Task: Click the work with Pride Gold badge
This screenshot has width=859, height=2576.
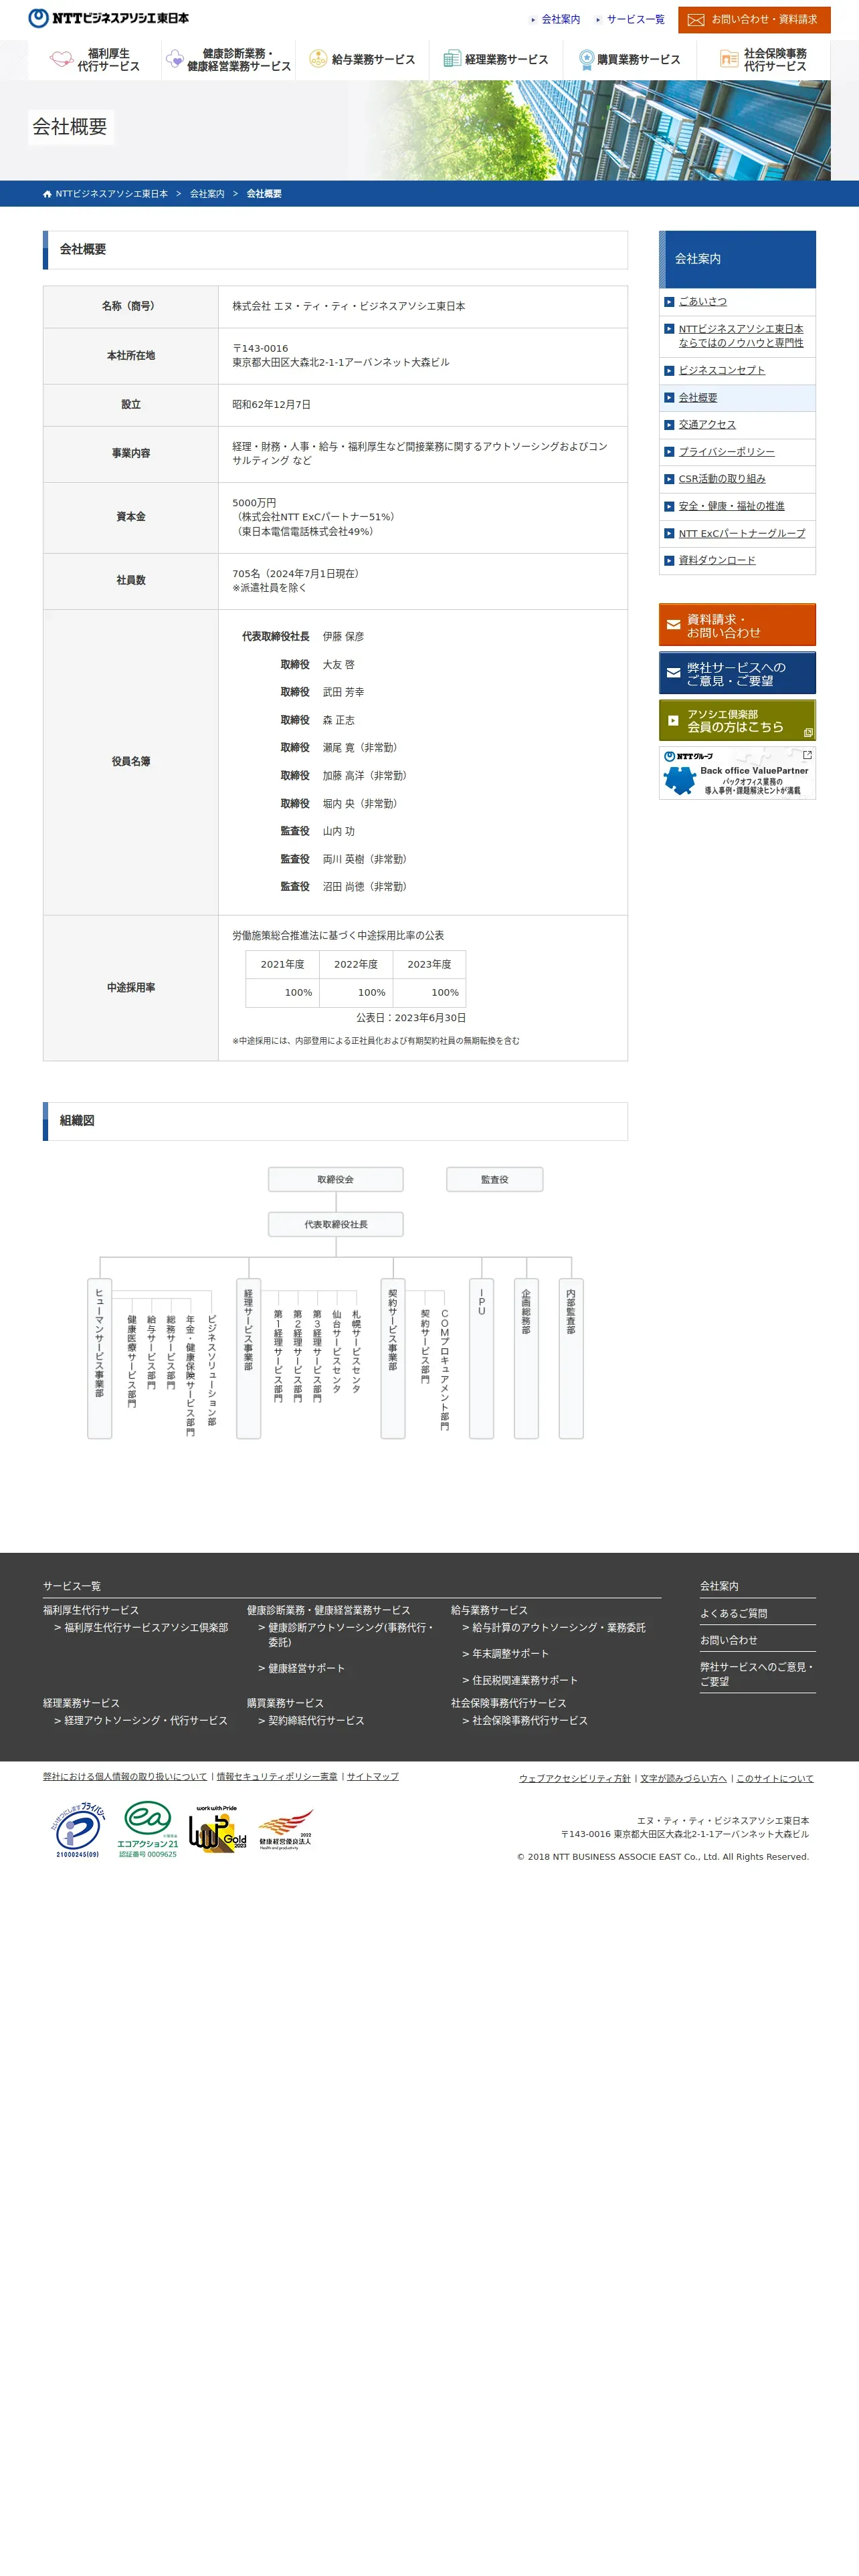Action: click(x=218, y=1829)
